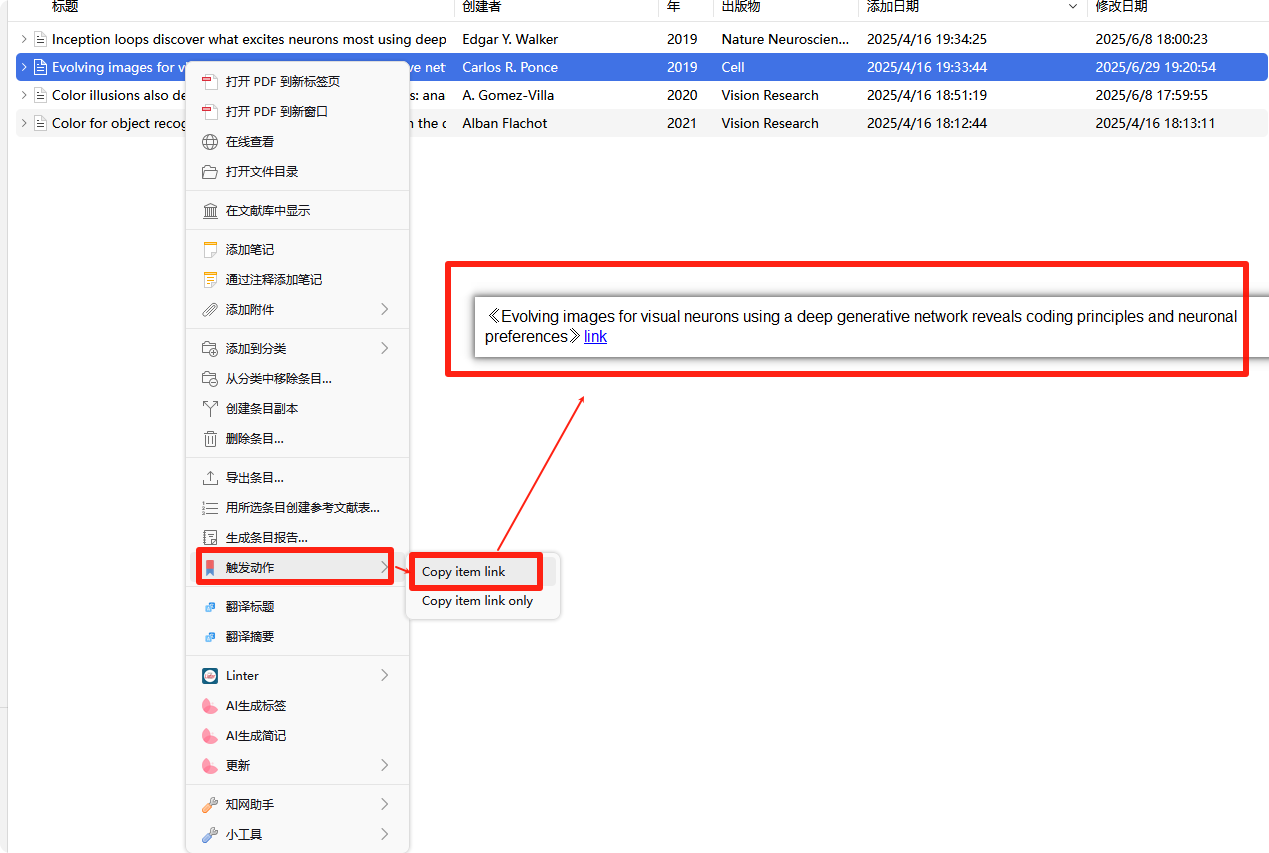
Task: Open the 添加到分类 submenu arrow
Action: (x=385, y=349)
